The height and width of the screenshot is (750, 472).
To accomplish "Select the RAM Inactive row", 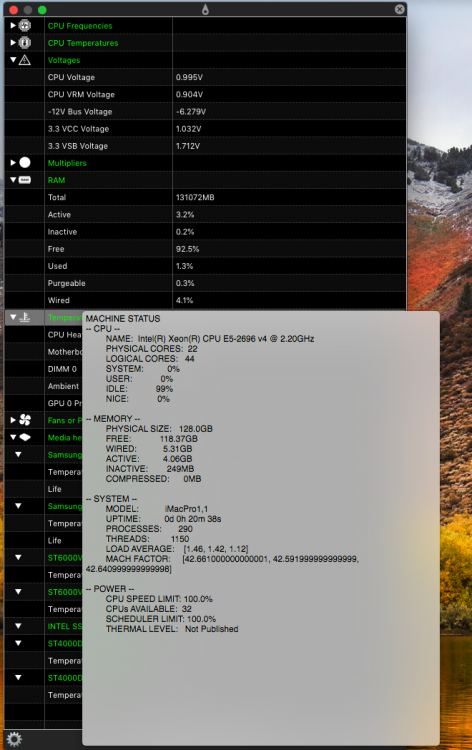I will coord(205,232).
